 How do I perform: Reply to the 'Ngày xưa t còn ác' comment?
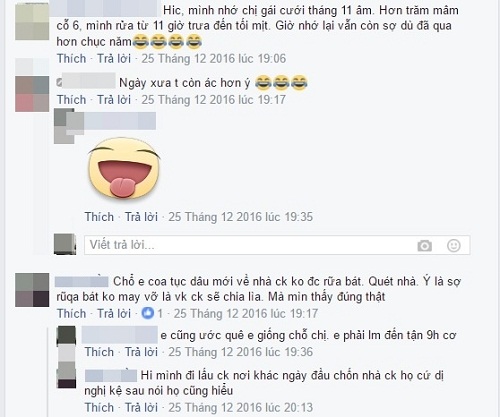(x=114, y=100)
